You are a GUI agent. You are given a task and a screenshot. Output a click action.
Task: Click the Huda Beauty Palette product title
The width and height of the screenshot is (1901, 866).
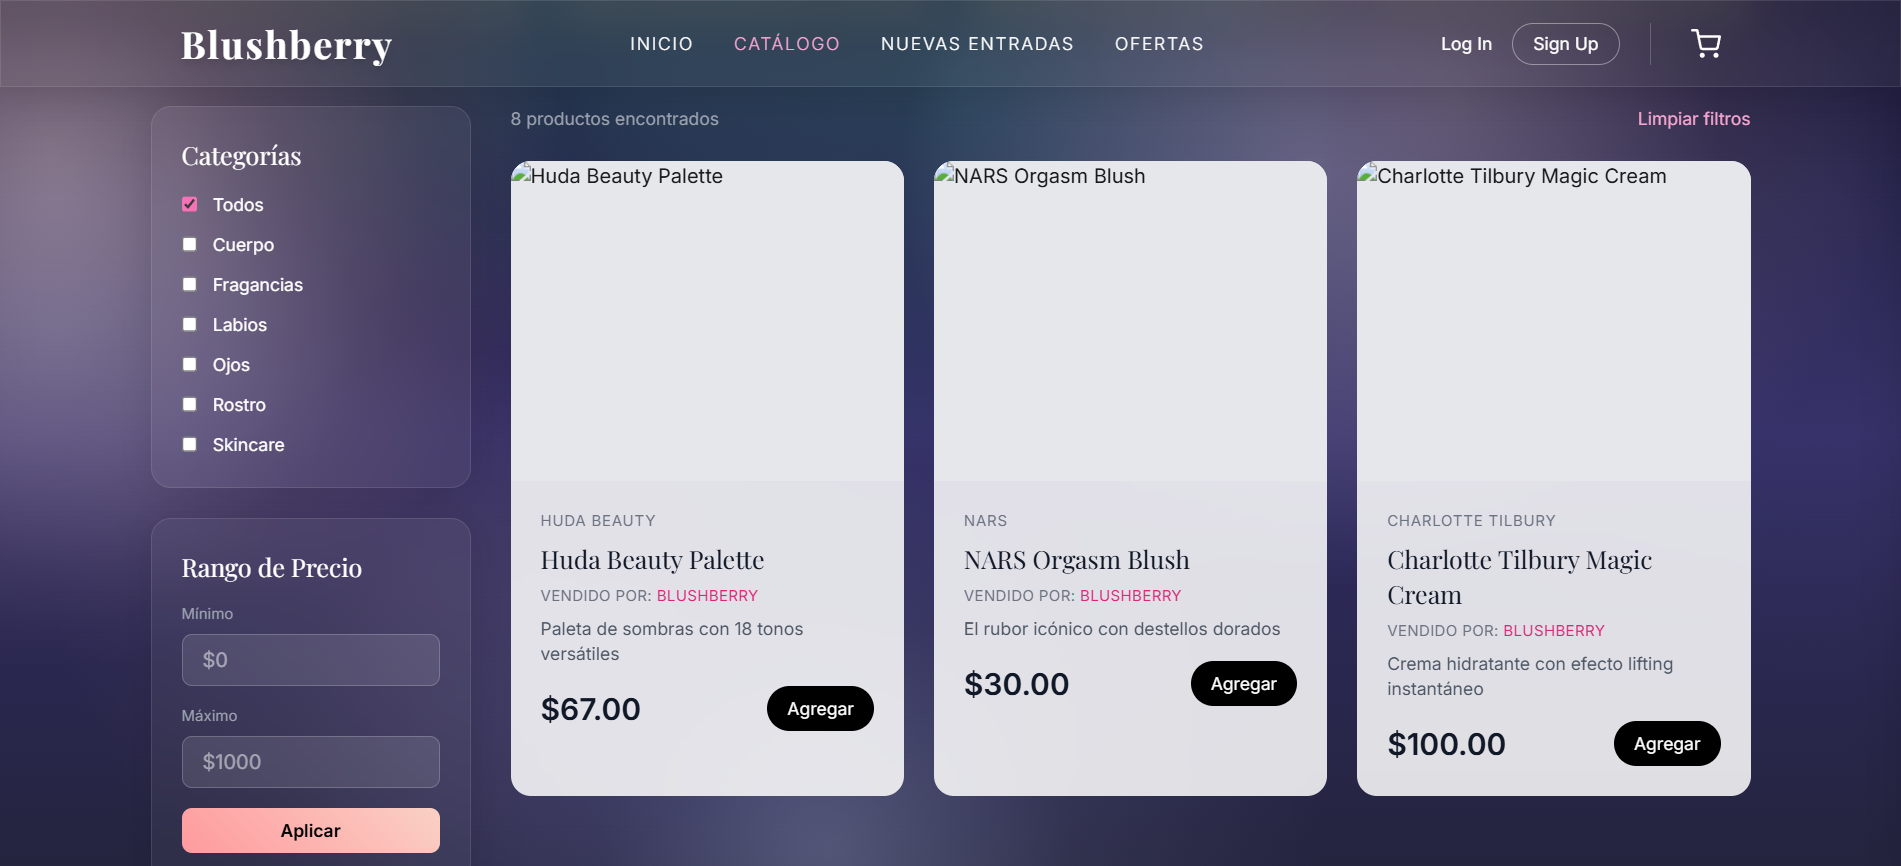click(x=652, y=560)
